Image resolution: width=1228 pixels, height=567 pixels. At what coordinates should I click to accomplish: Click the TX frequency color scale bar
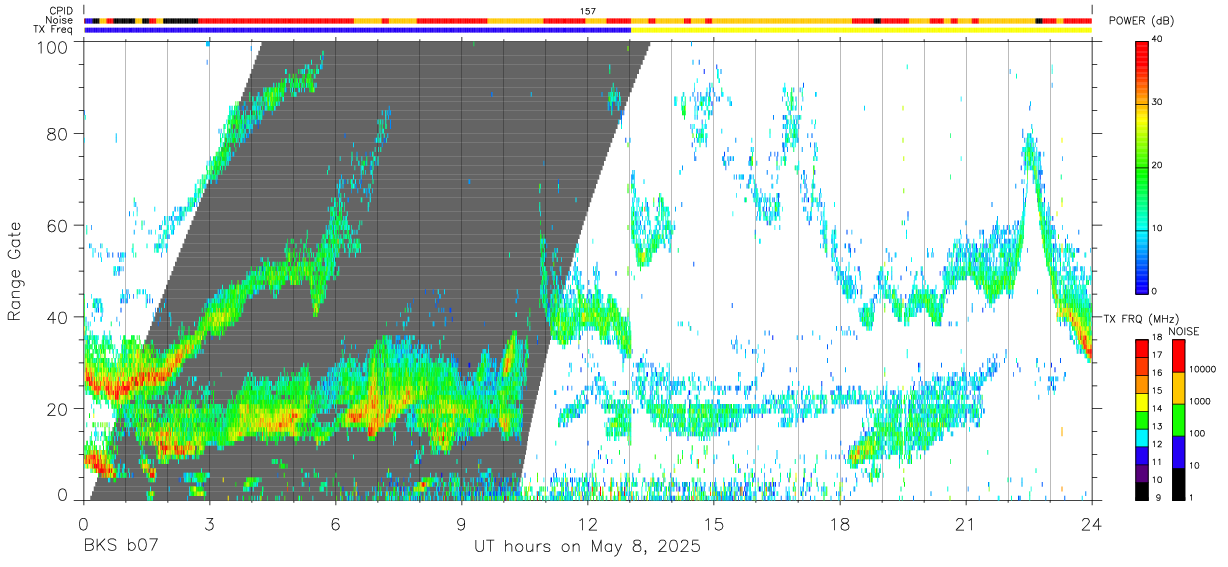(x=1142, y=420)
